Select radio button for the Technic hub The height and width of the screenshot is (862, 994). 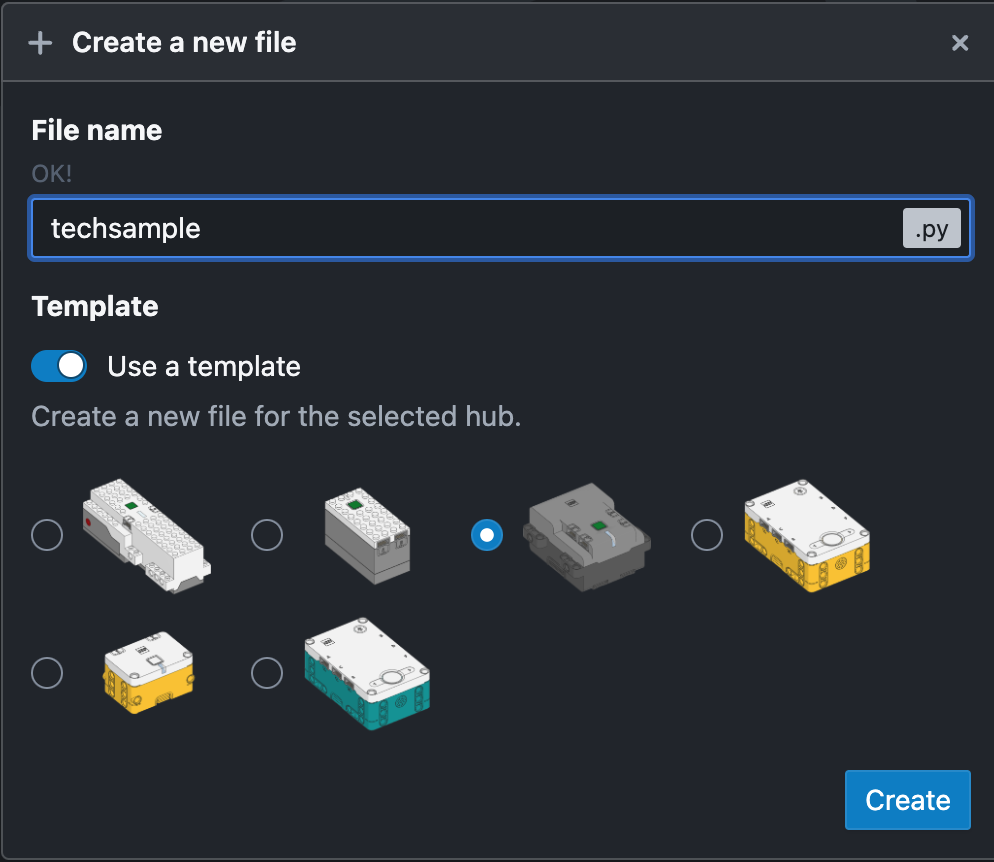487,535
